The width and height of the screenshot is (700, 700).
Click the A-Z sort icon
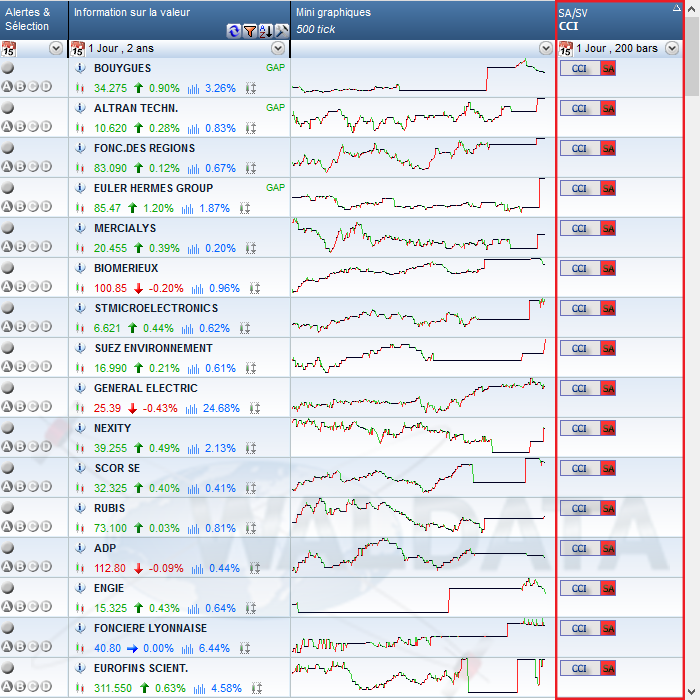coord(266,31)
